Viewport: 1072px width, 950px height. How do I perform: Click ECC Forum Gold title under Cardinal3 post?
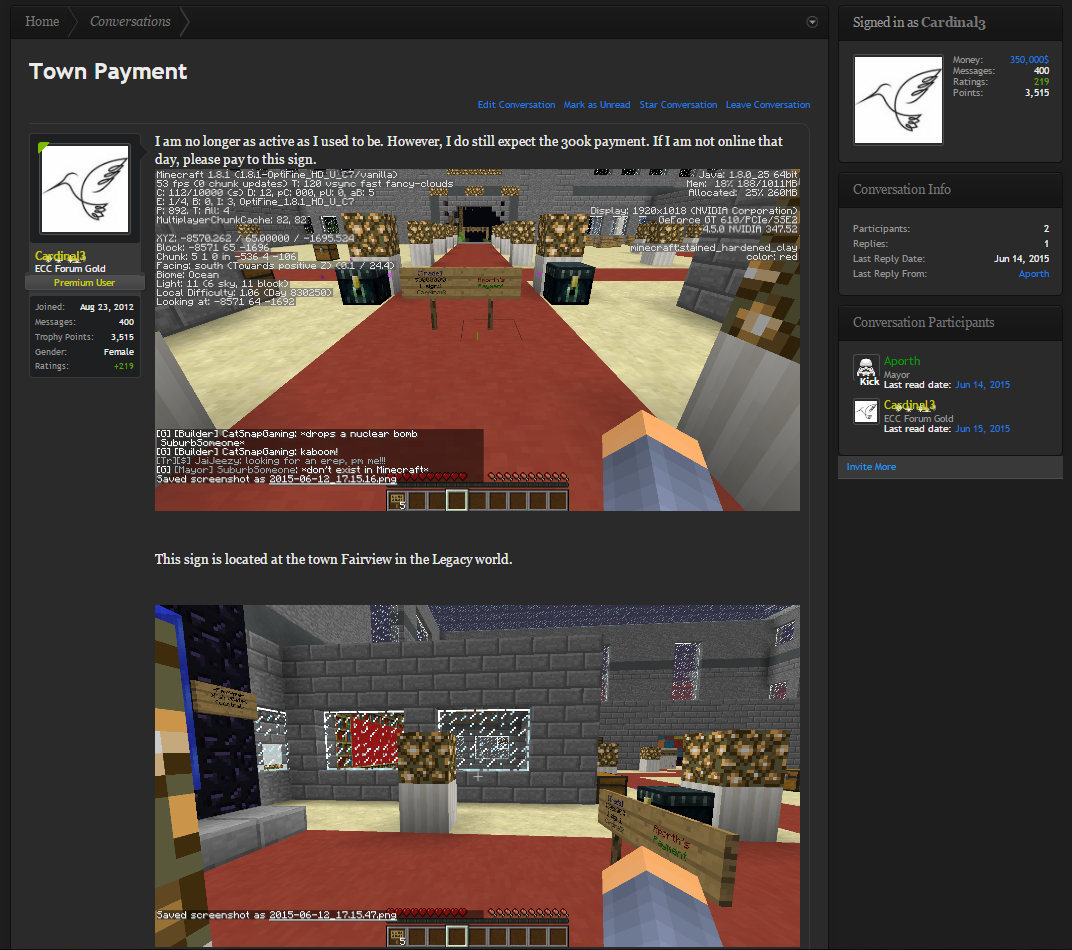pyautogui.click(x=70, y=269)
